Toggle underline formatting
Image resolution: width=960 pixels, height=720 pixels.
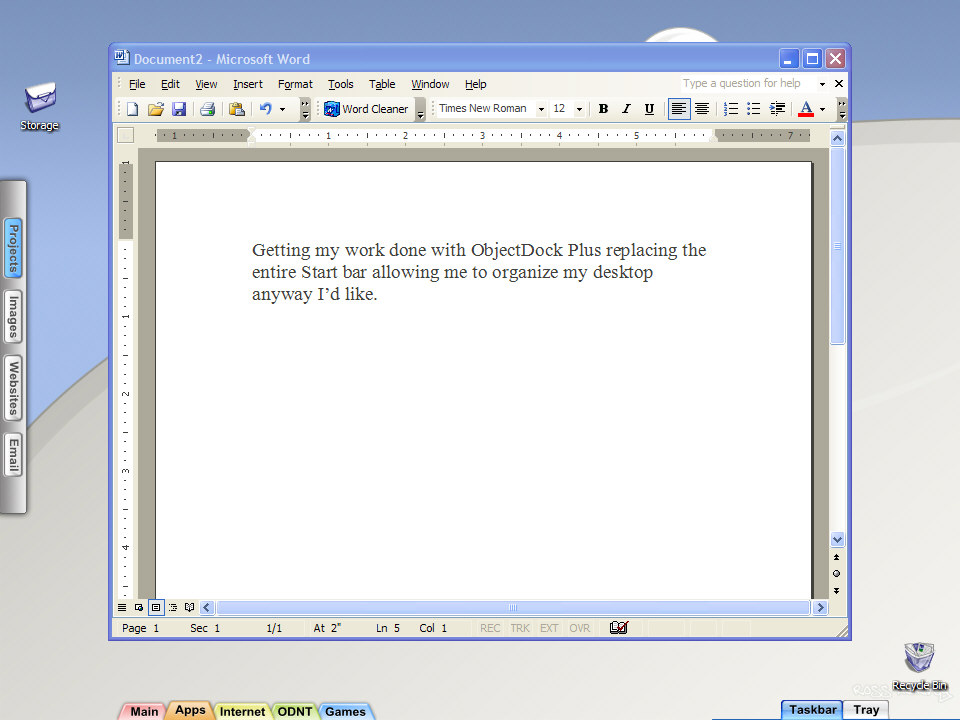tap(649, 109)
